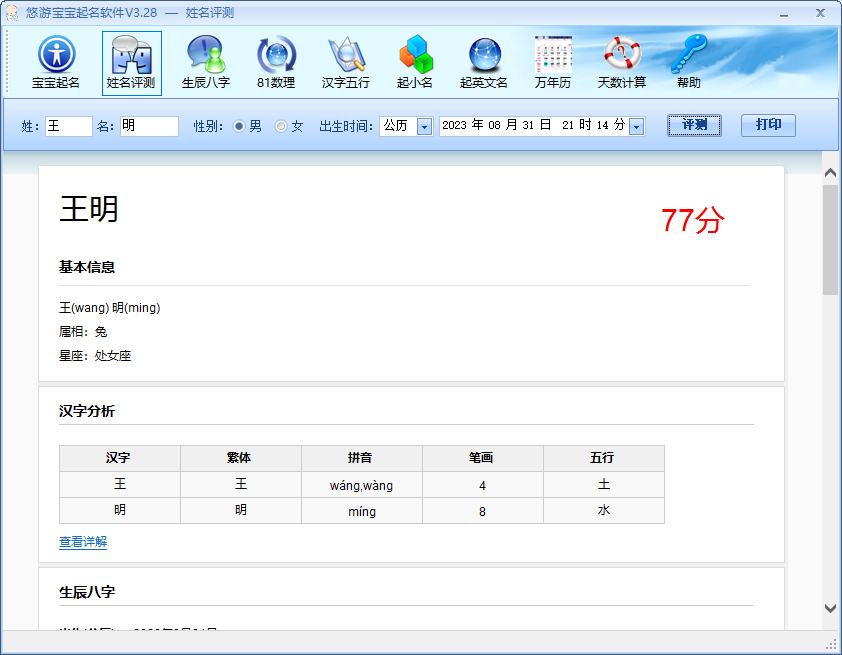The width and height of the screenshot is (842, 655).
Task: Click the 名 given name input field
Action: pos(149,126)
